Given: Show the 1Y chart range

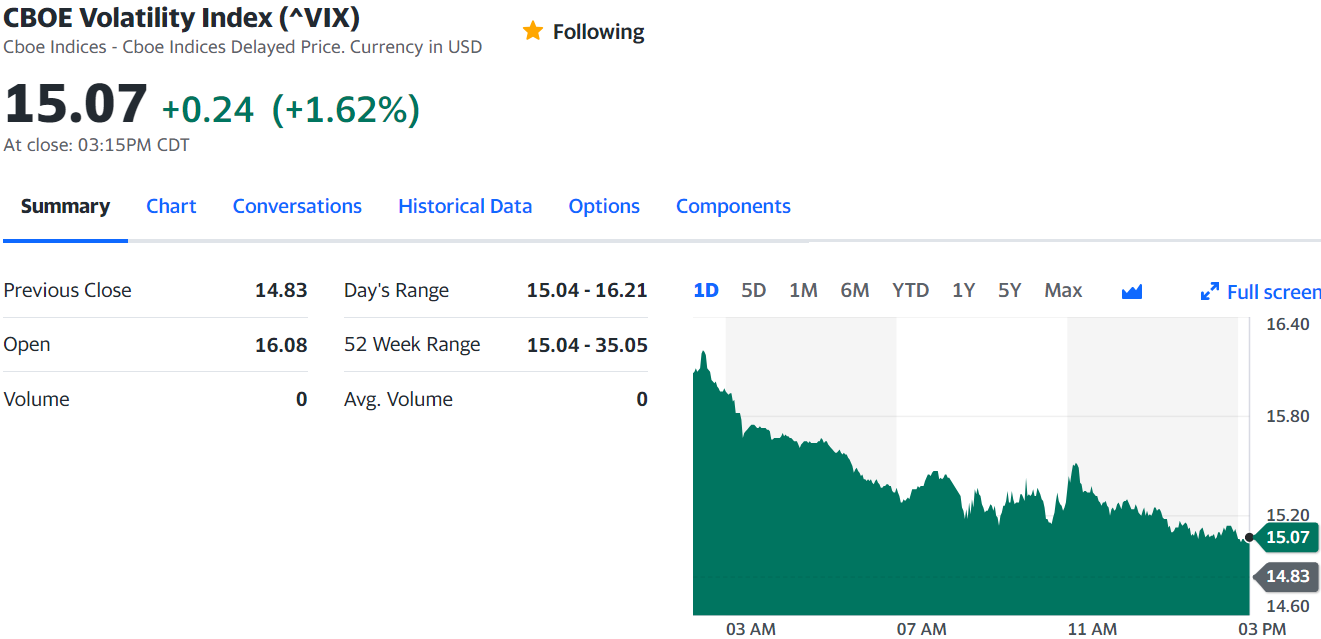Looking at the screenshot, I should [x=963, y=290].
